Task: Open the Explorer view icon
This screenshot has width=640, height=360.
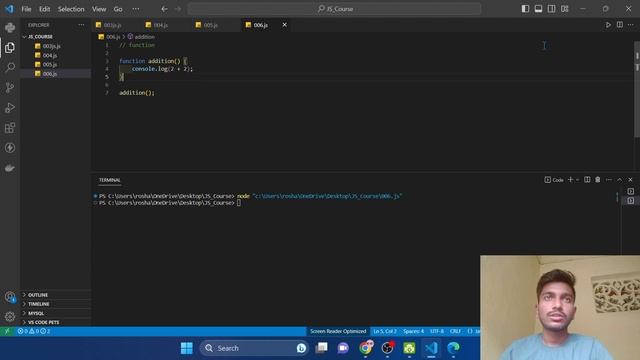Action: [x=10, y=48]
